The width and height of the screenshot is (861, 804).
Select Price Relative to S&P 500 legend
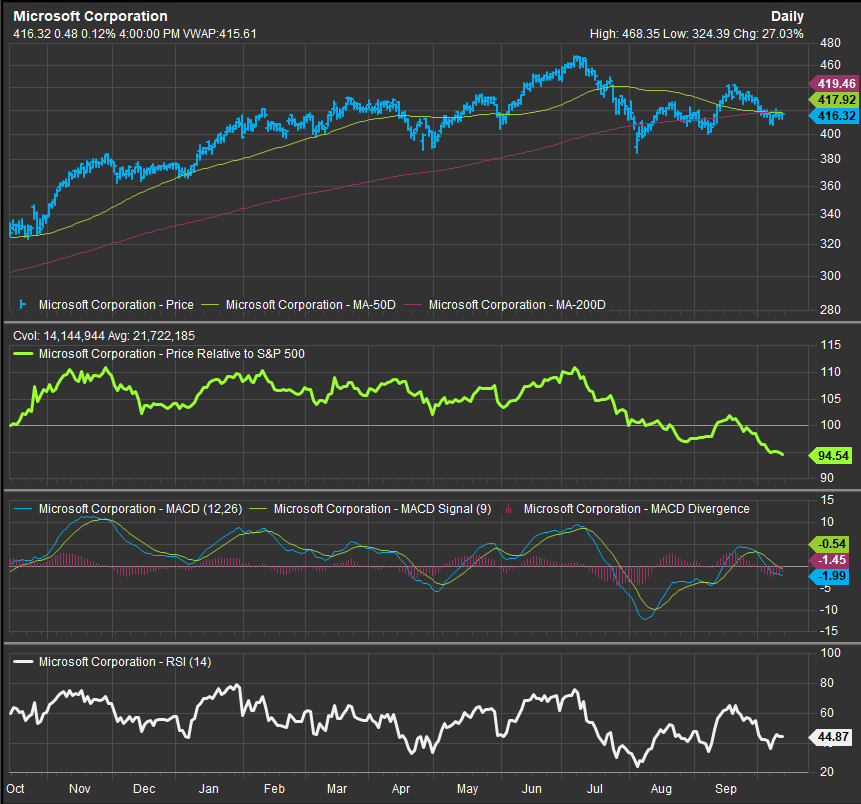coord(171,354)
